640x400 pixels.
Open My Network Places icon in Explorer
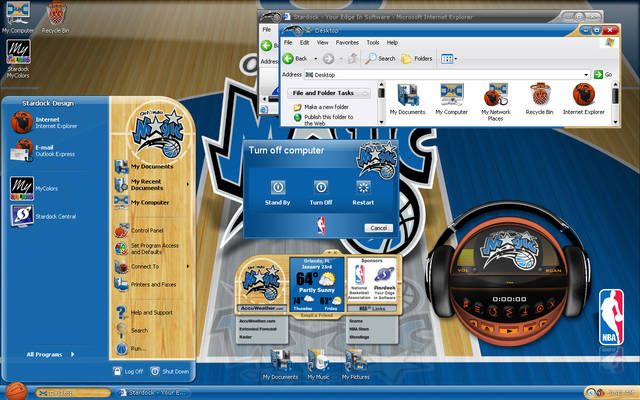click(x=497, y=96)
